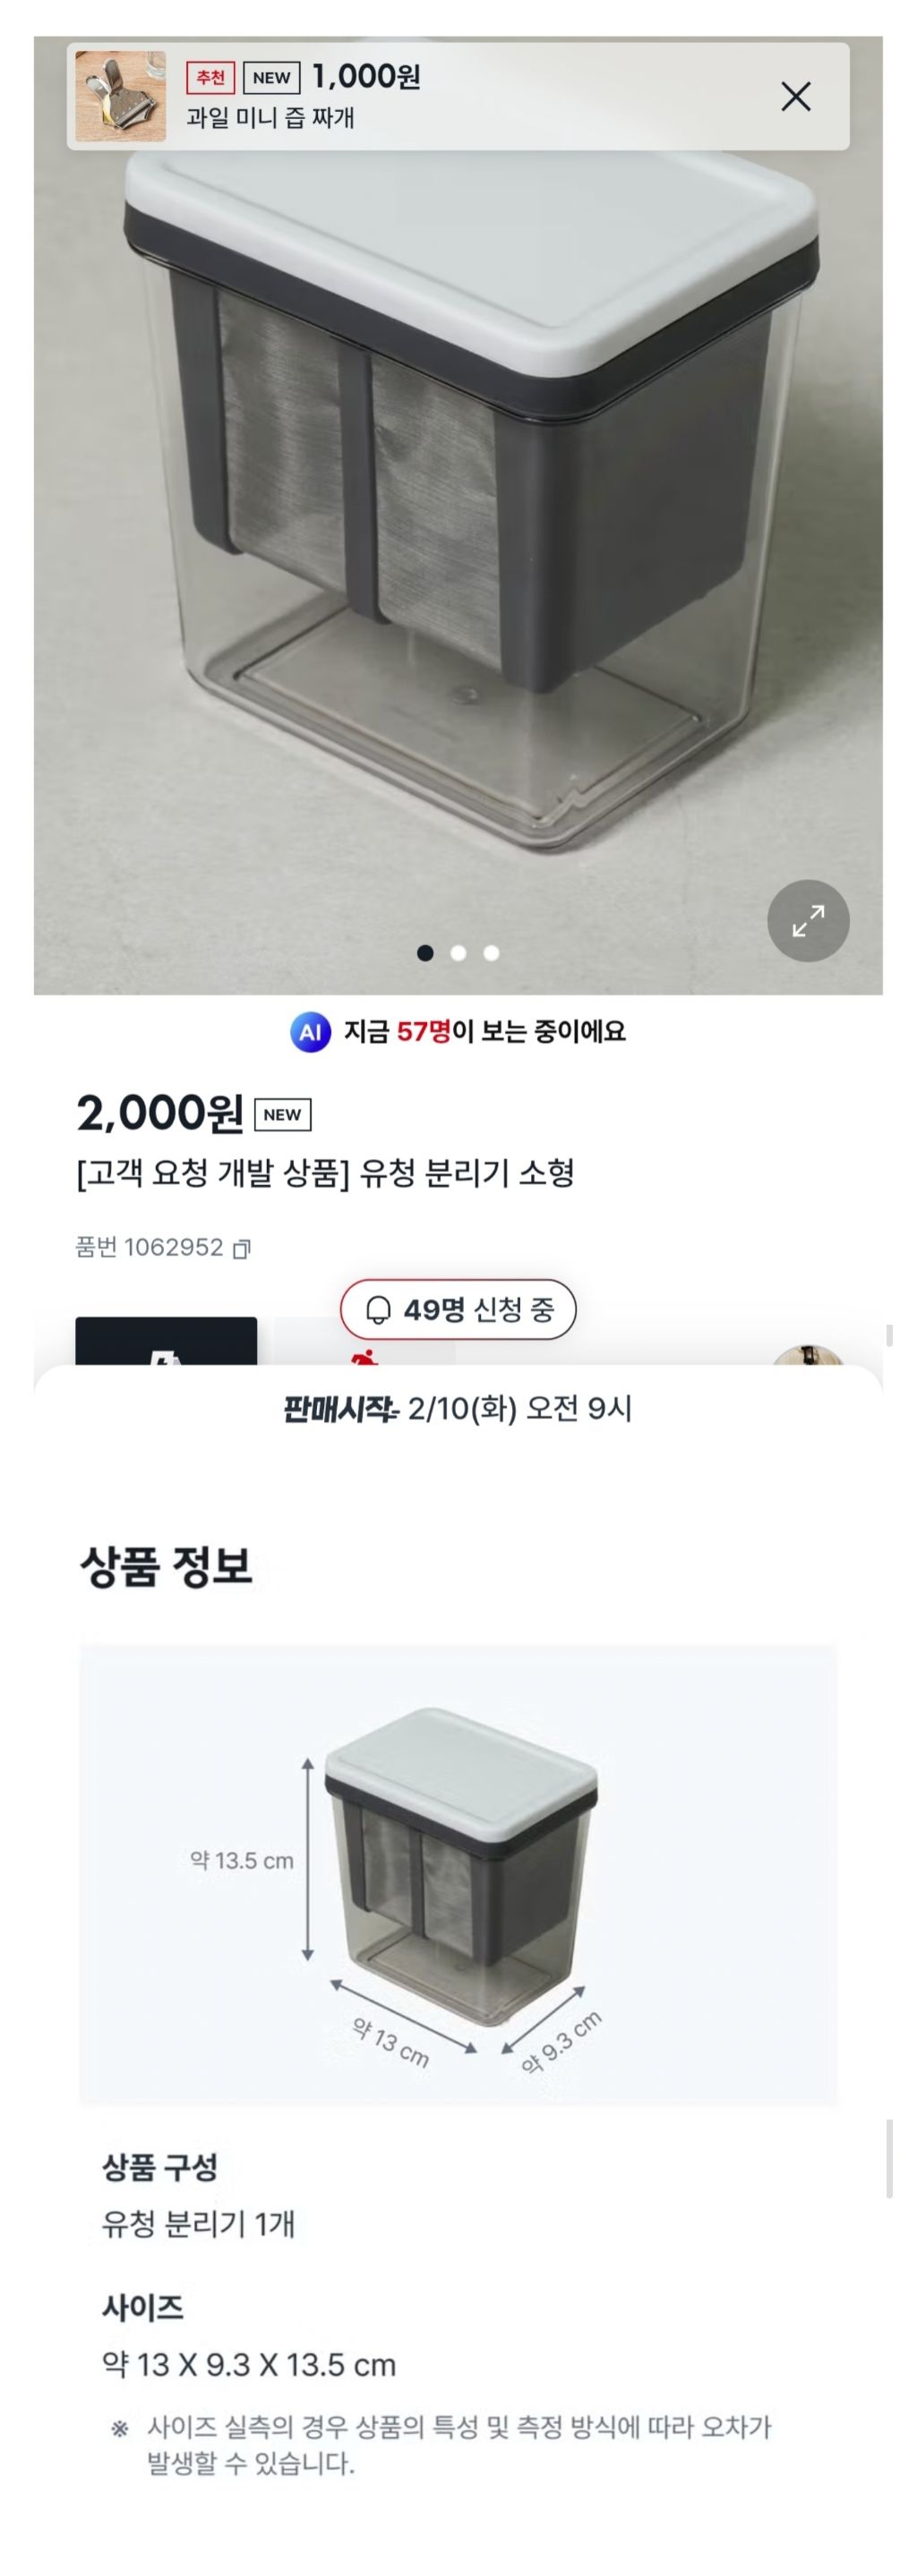
Task: Open the 과일 미니 즙 짜개 thumbnail
Action: click(121, 97)
